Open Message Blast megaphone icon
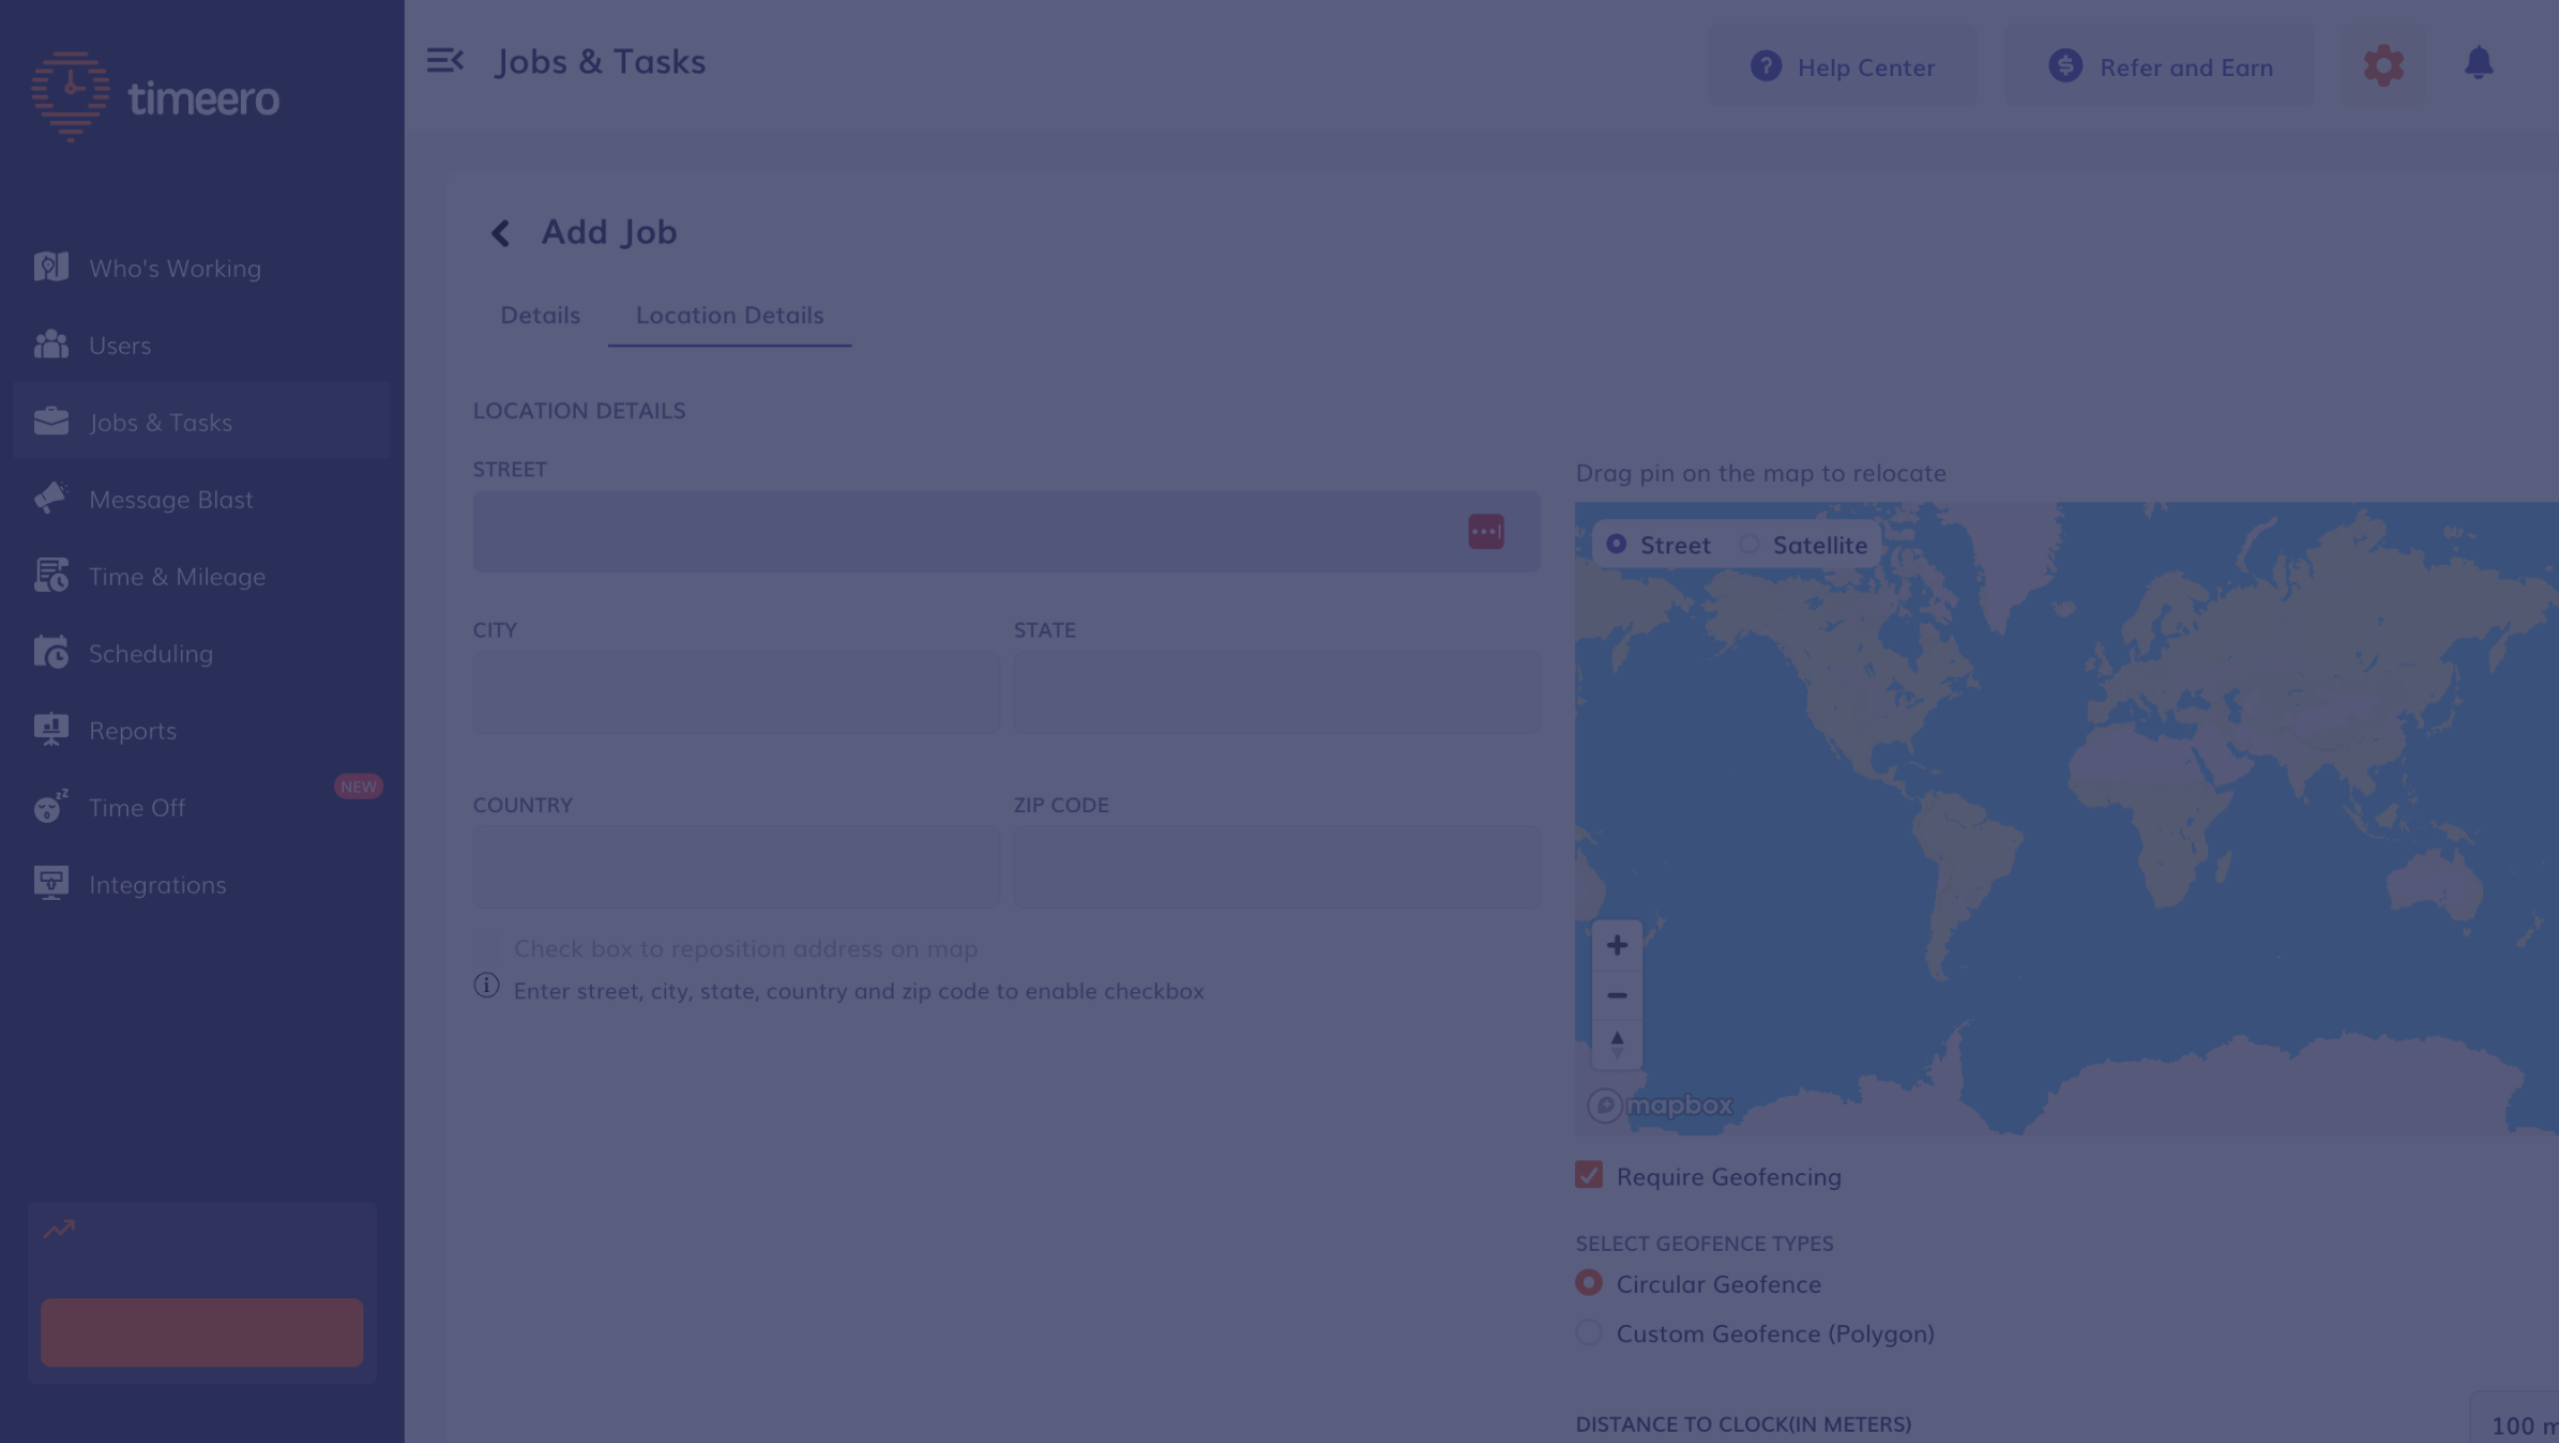This screenshot has height=1443, width=2559. [x=51, y=498]
